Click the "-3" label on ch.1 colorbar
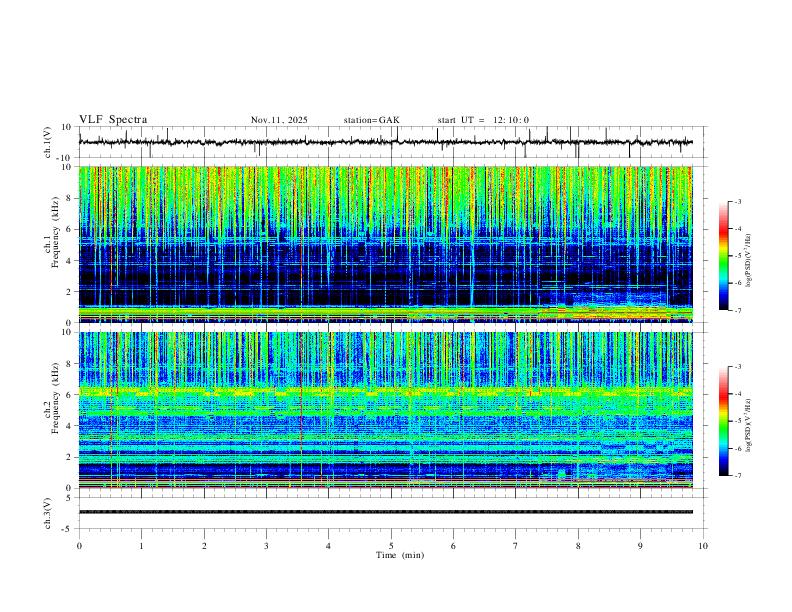This screenshot has width=792, height=612. click(737, 201)
